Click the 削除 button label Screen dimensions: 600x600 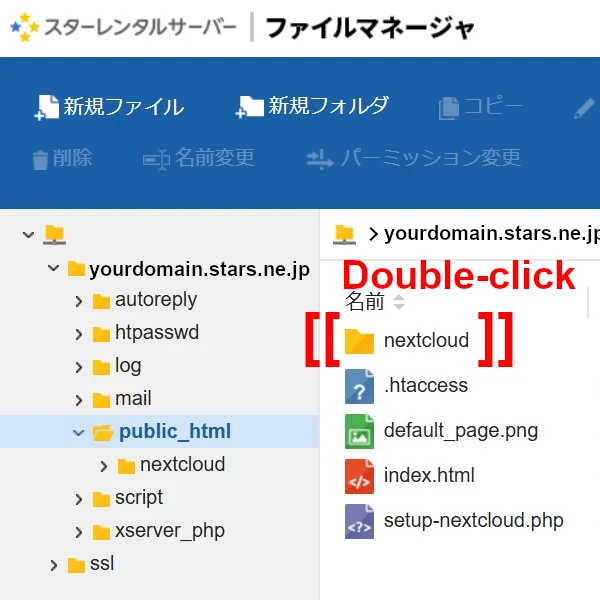tap(72, 158)
